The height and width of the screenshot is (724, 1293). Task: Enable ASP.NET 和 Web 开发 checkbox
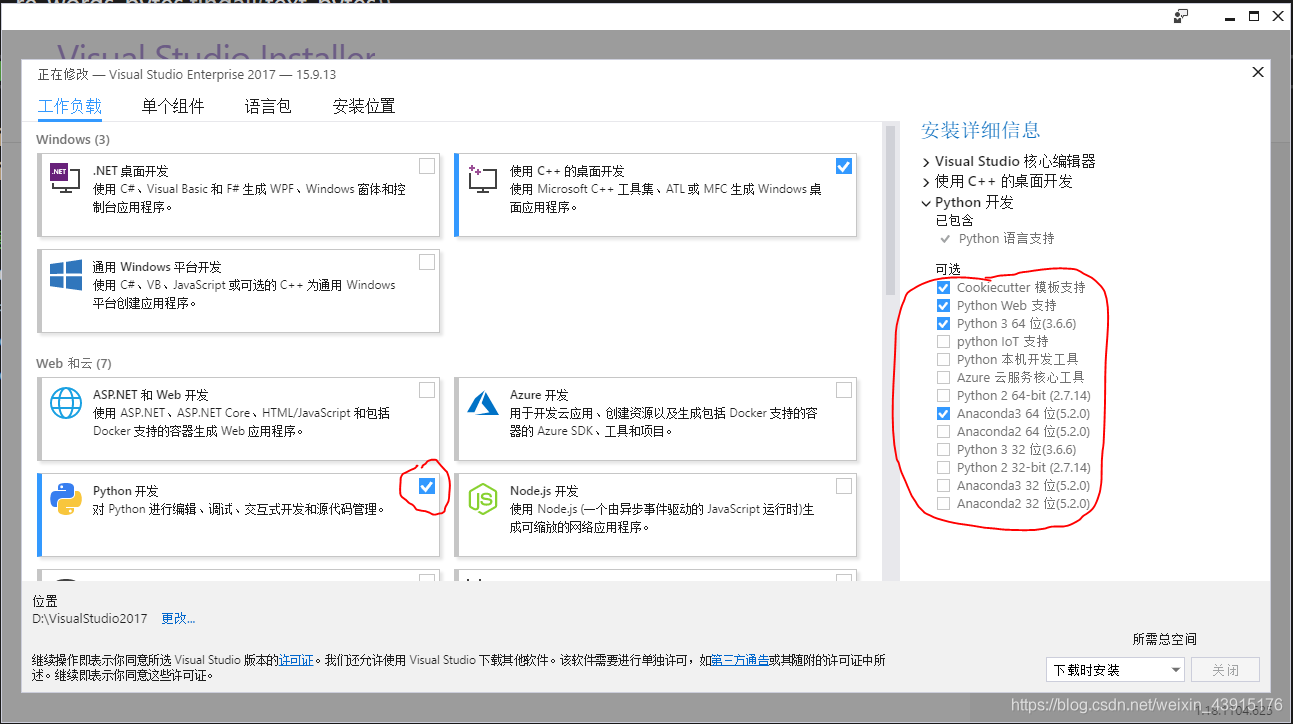click(427, 390)
